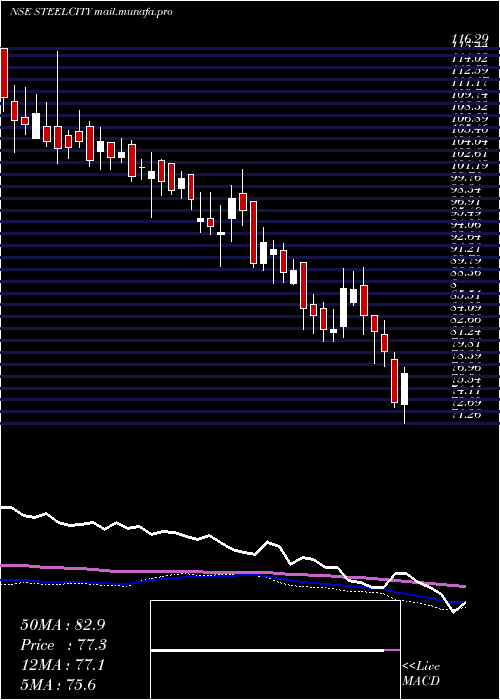The height and width of the screenshot is (700, 500).
Task: Click the 104.04 price axis label
Action: [468, 143]
